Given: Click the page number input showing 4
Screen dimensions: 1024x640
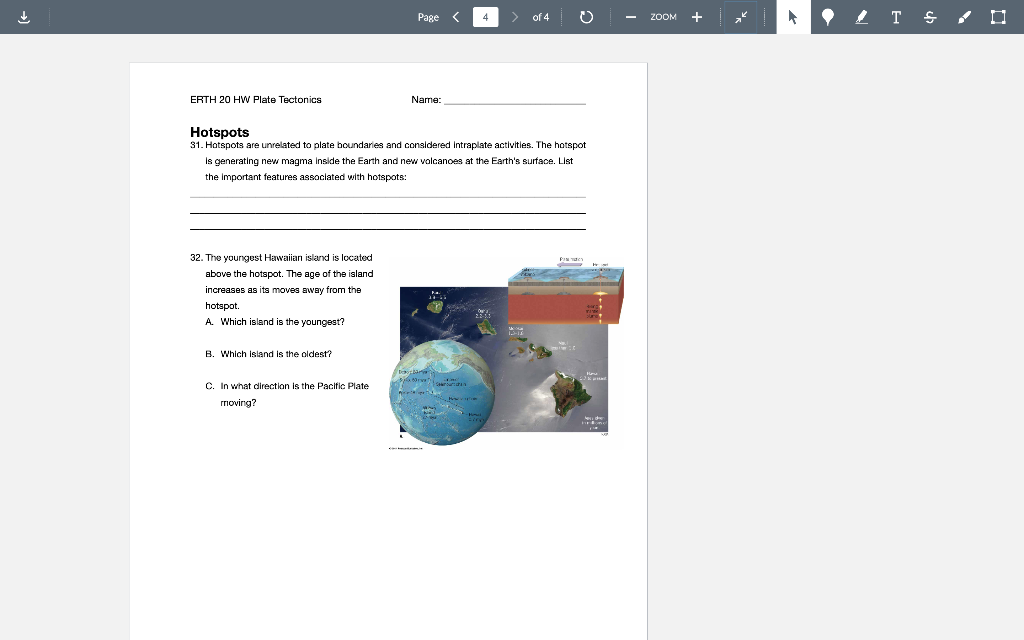Looking at the screenshot, I should 486,16.
